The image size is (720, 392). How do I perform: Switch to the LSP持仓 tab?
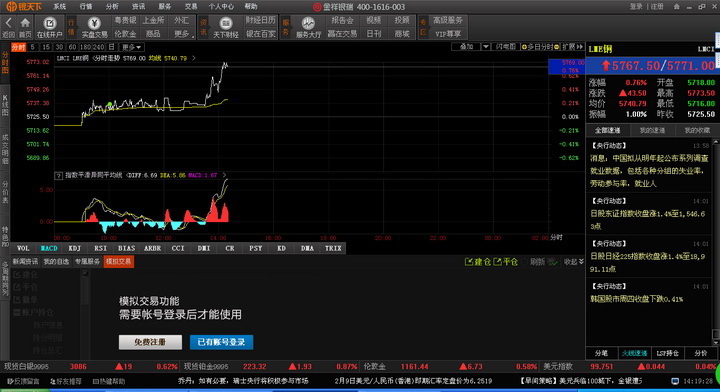[667, 353]
